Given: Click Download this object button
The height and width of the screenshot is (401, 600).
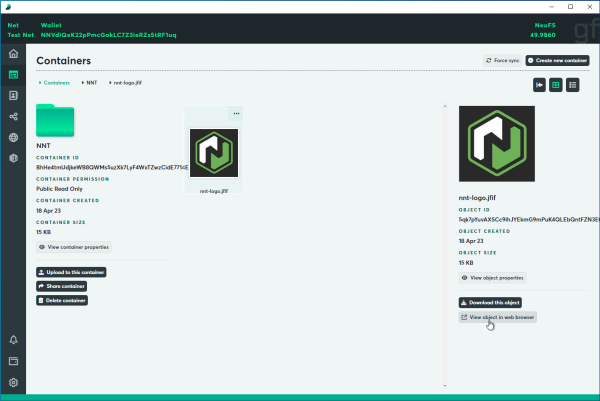Looking at the screenshot, I should coord(489,302).
